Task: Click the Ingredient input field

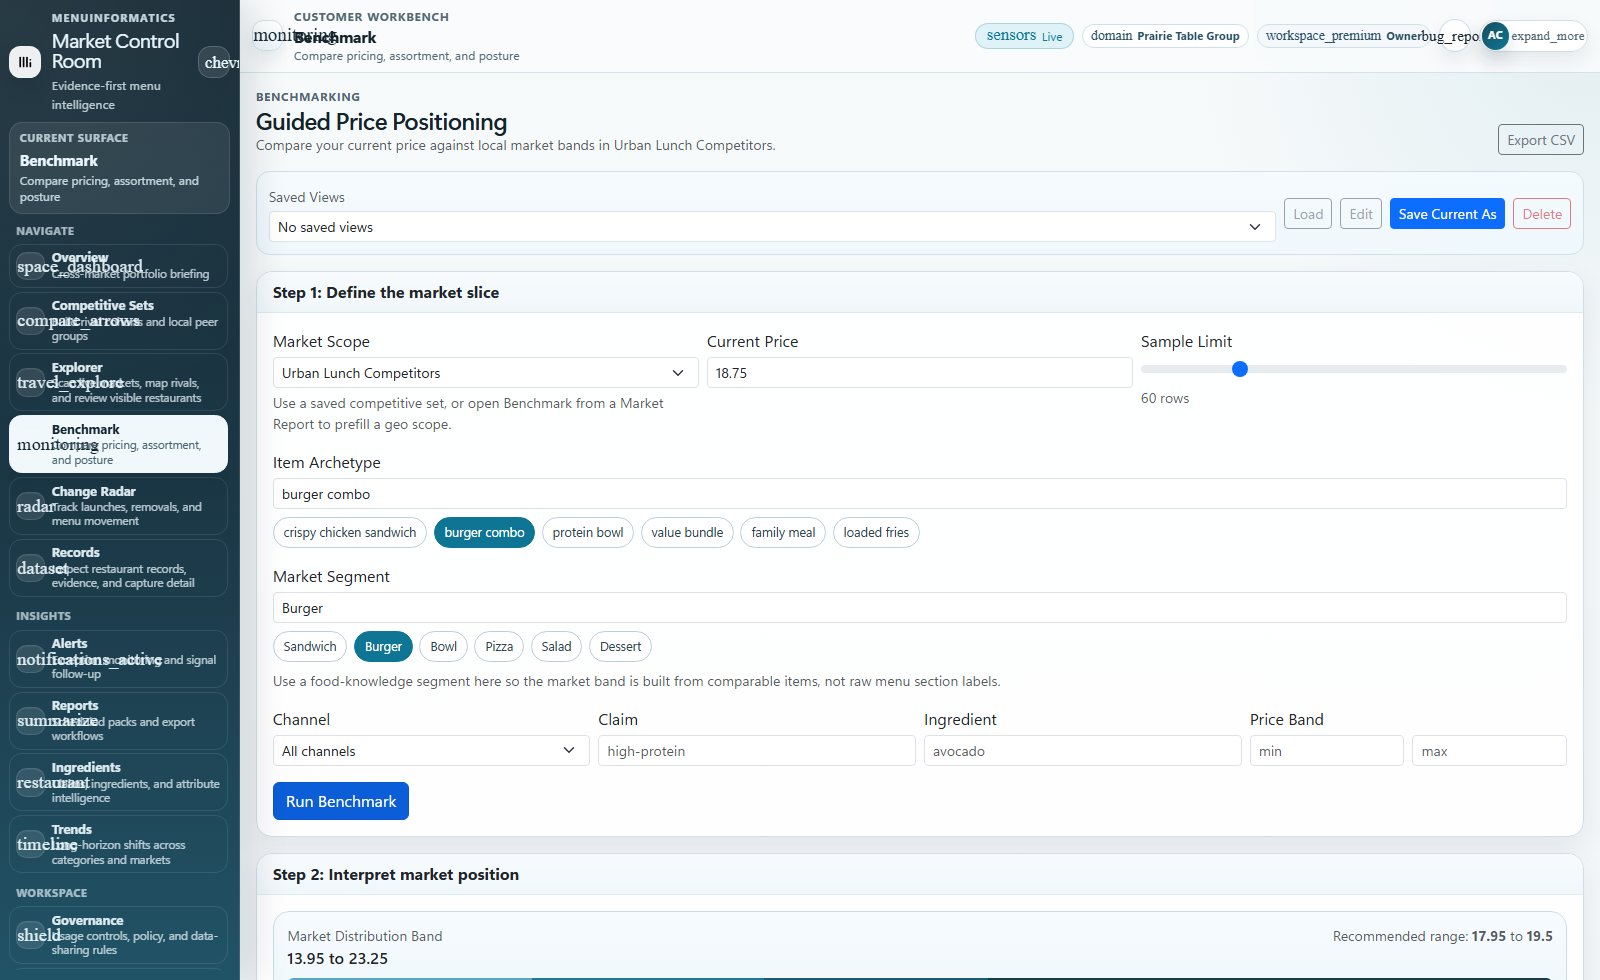Action: 1082,751
